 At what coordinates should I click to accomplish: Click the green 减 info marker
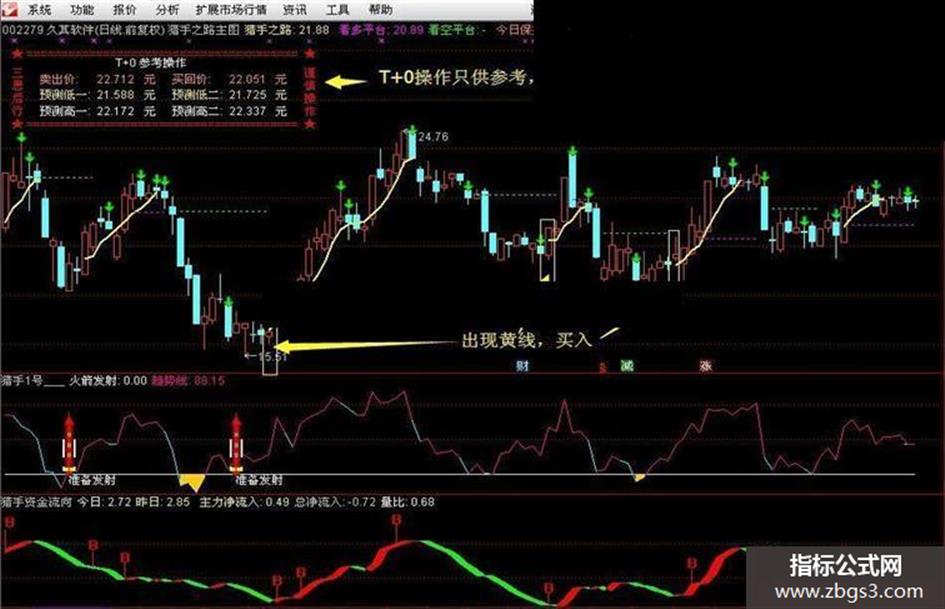coord(627,365)
